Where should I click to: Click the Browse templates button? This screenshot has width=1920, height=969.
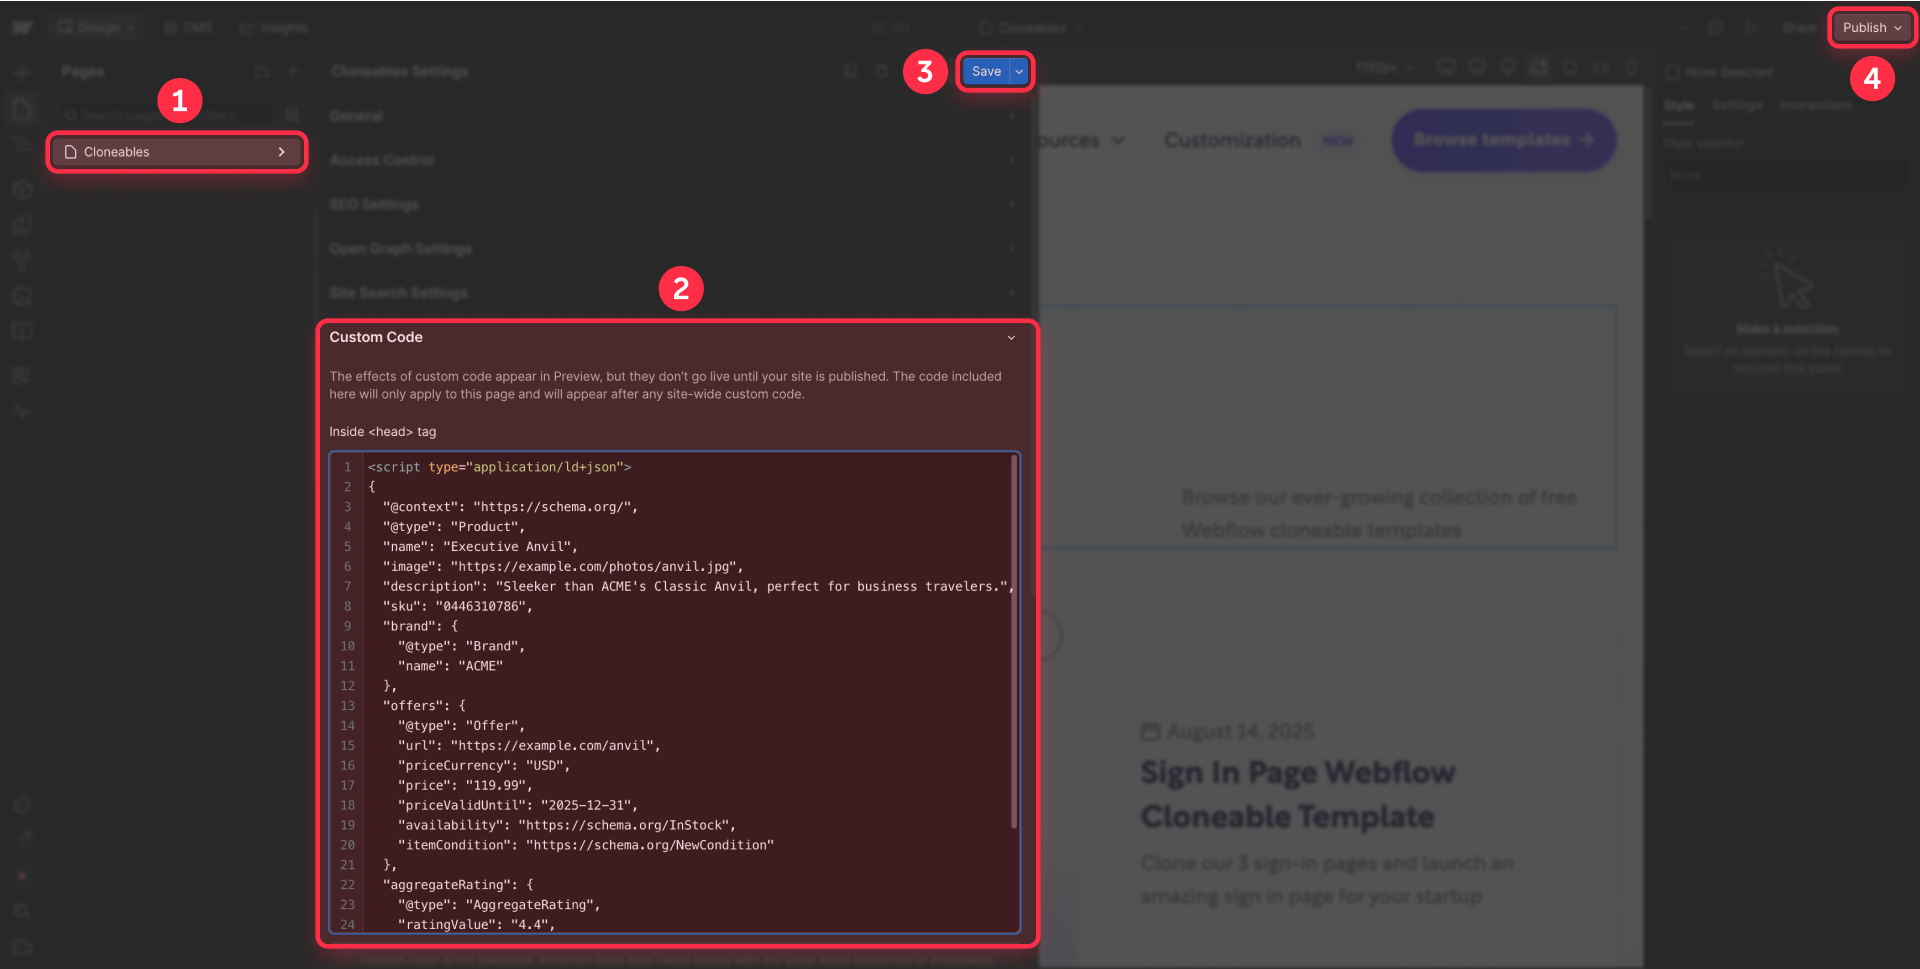1503,140
